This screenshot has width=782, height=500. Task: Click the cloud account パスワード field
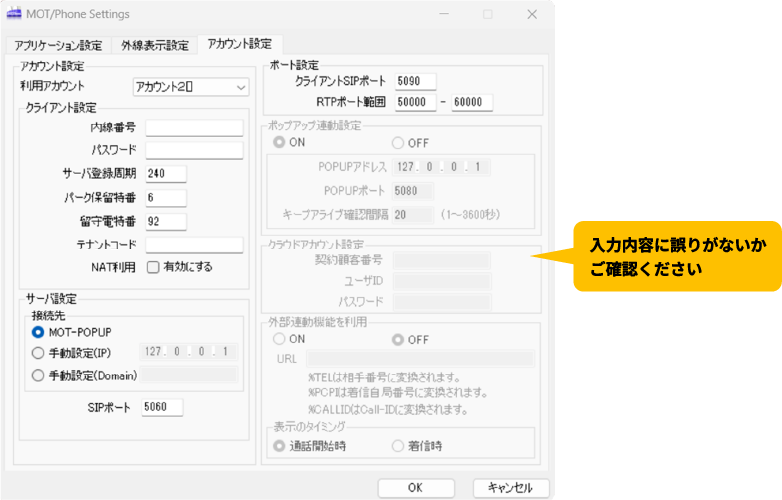[442, 302]
